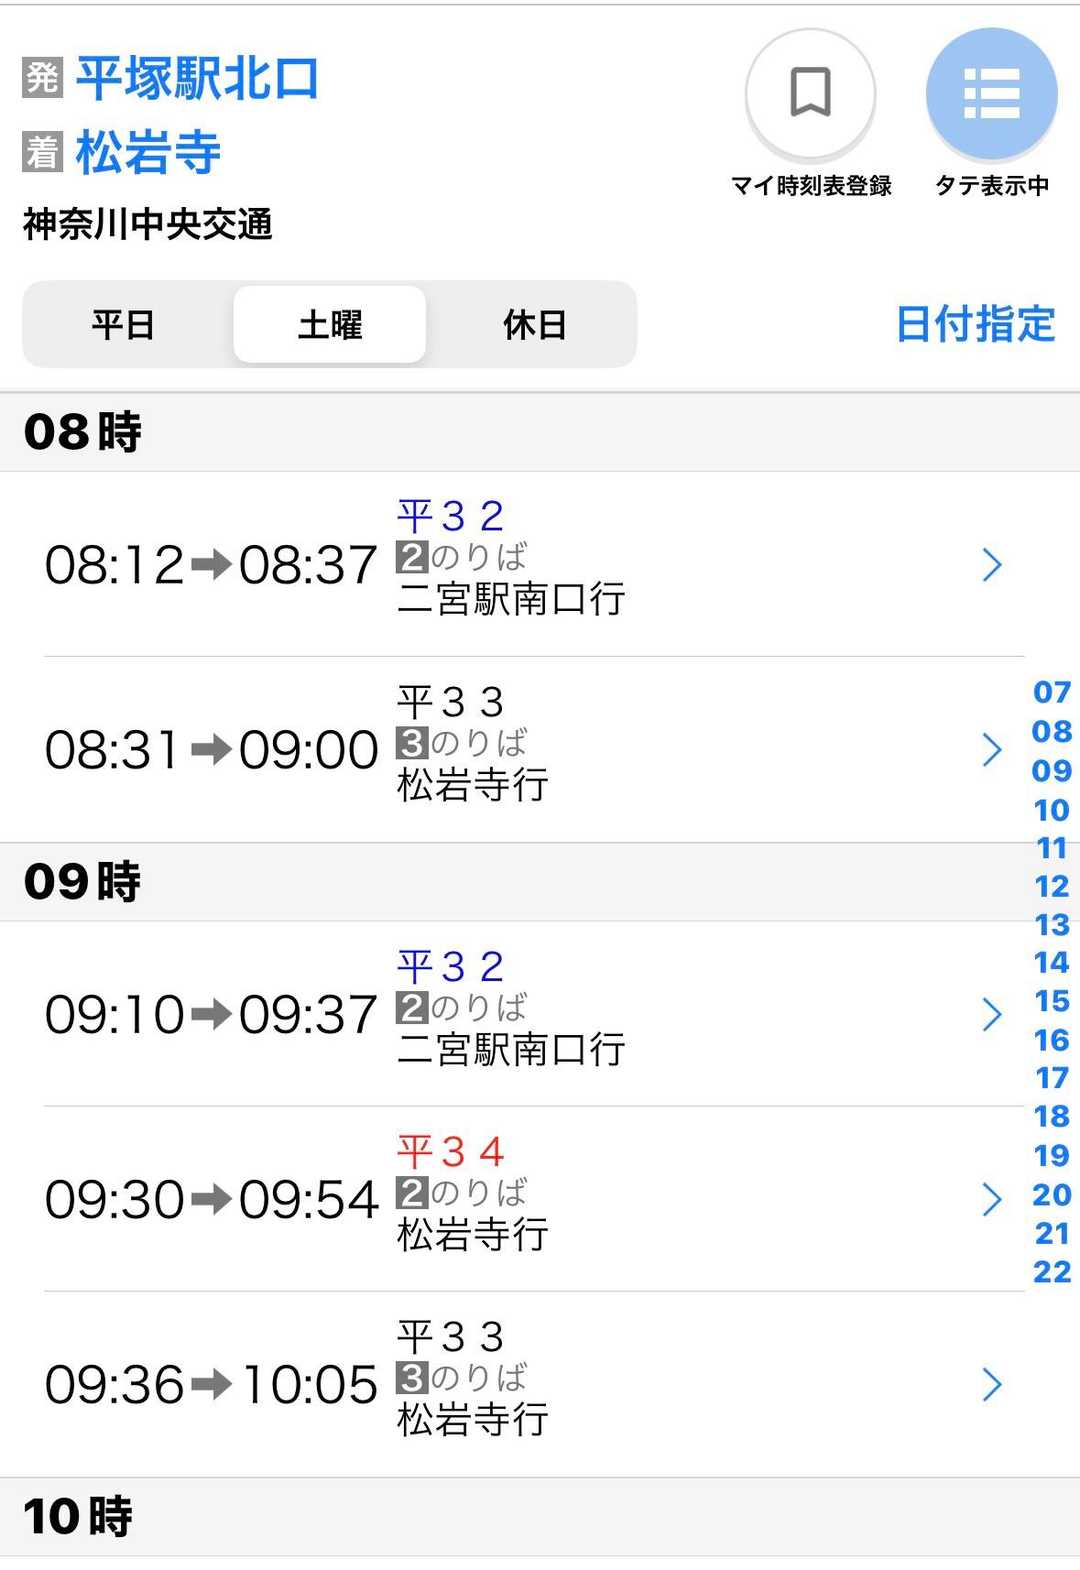Tap the bookmark icon for マイ時刻表登録
Screen dimensions: 1080x1570
click(x=810, y=94)
